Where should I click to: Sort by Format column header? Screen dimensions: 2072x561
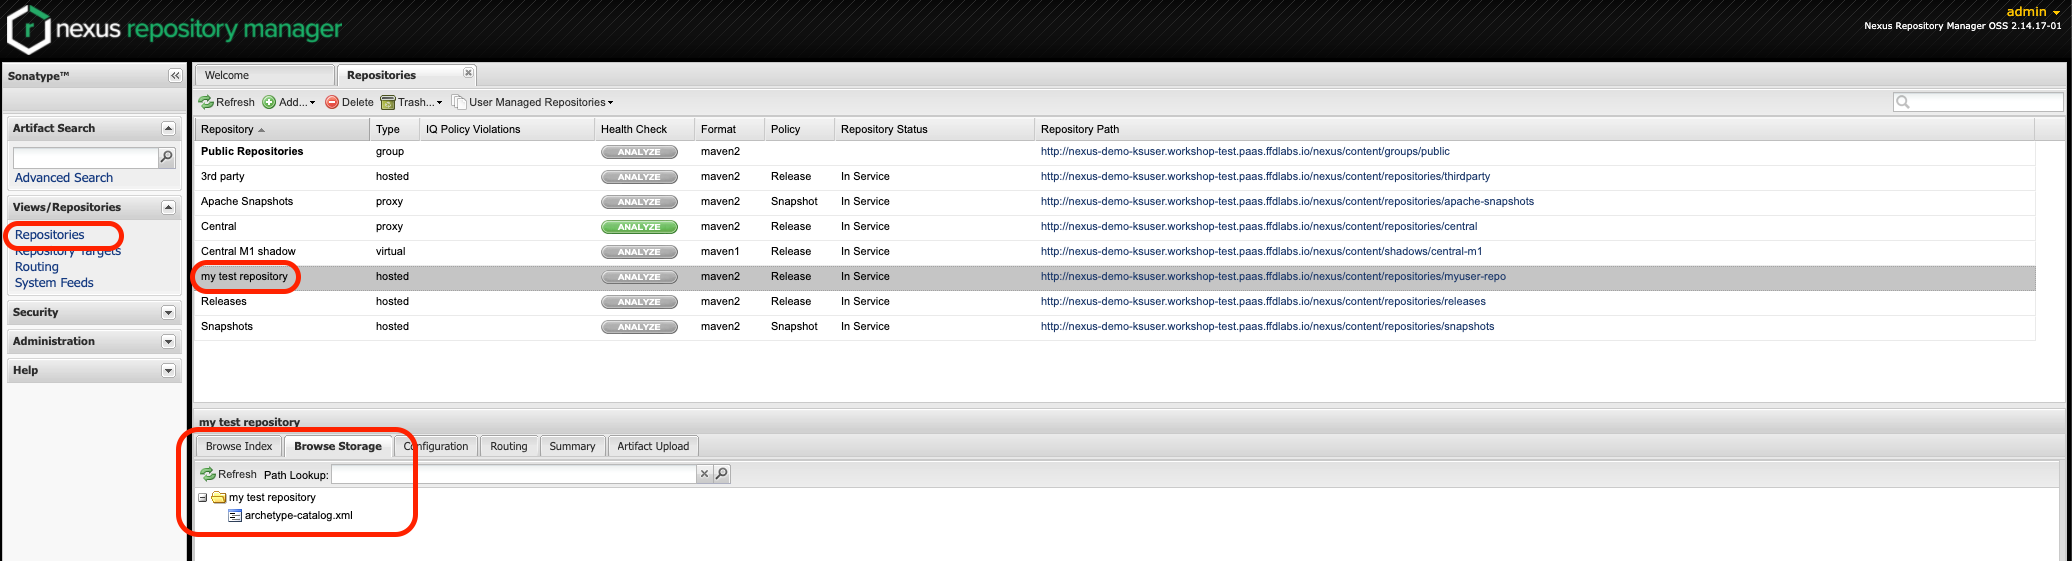pos(729,129)
